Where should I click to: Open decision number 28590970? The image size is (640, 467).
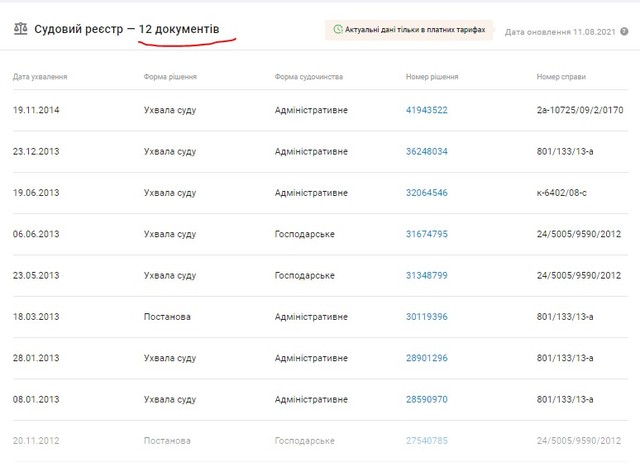(426, 399)
